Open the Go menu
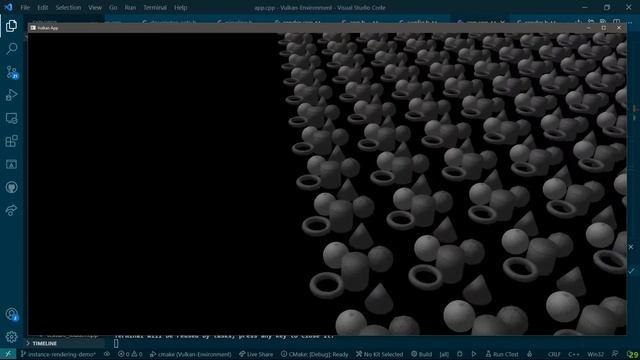 113,7
